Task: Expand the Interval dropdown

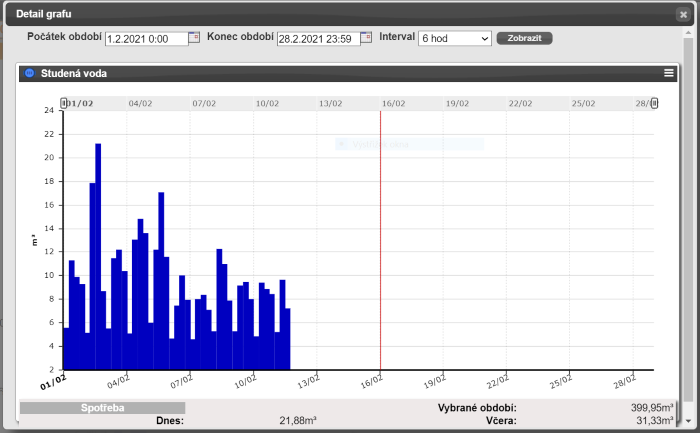Action: [455, 38]
